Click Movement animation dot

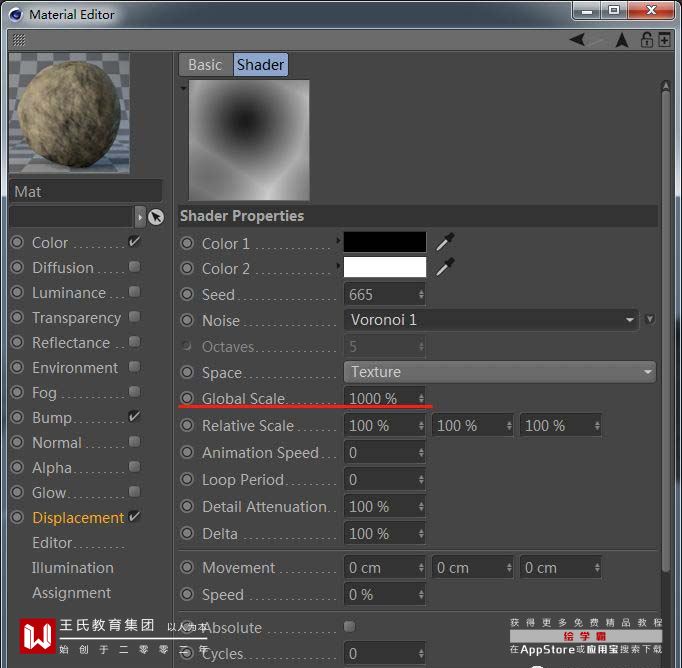pos(187,567)
